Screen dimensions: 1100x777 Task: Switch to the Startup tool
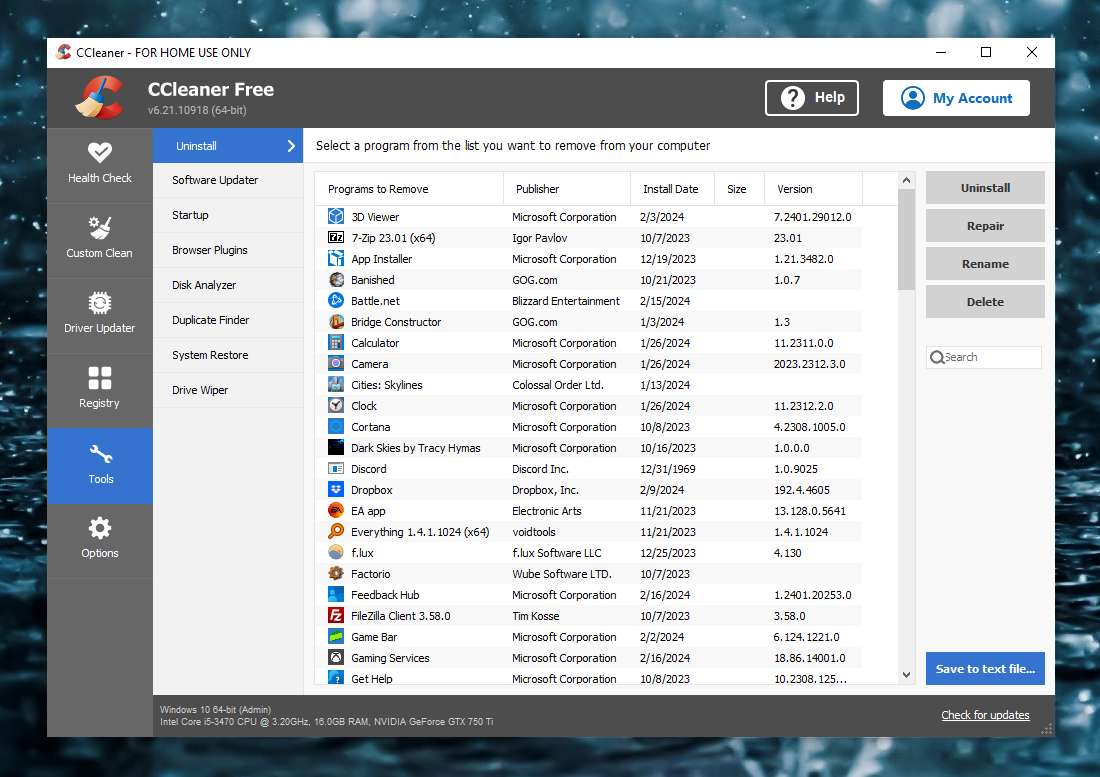point(228,215)
